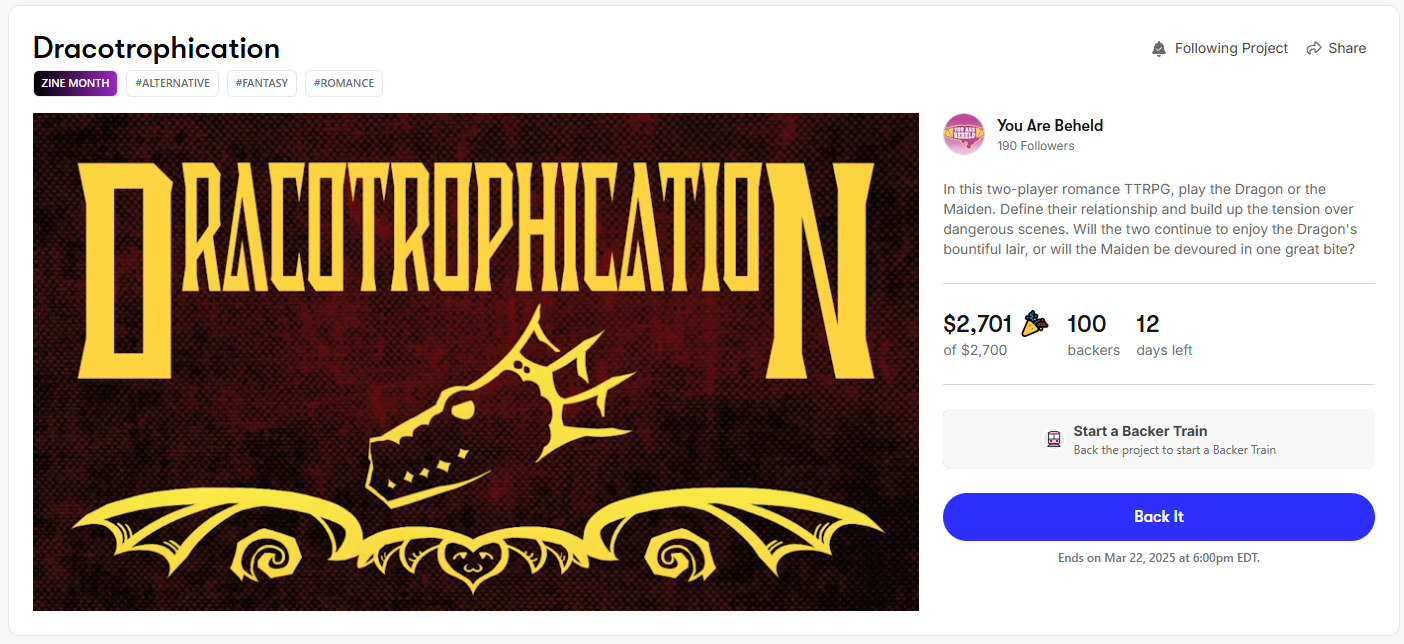
Task: Click the party popper icon beside the funding amount
Action: pos(1034,323)
